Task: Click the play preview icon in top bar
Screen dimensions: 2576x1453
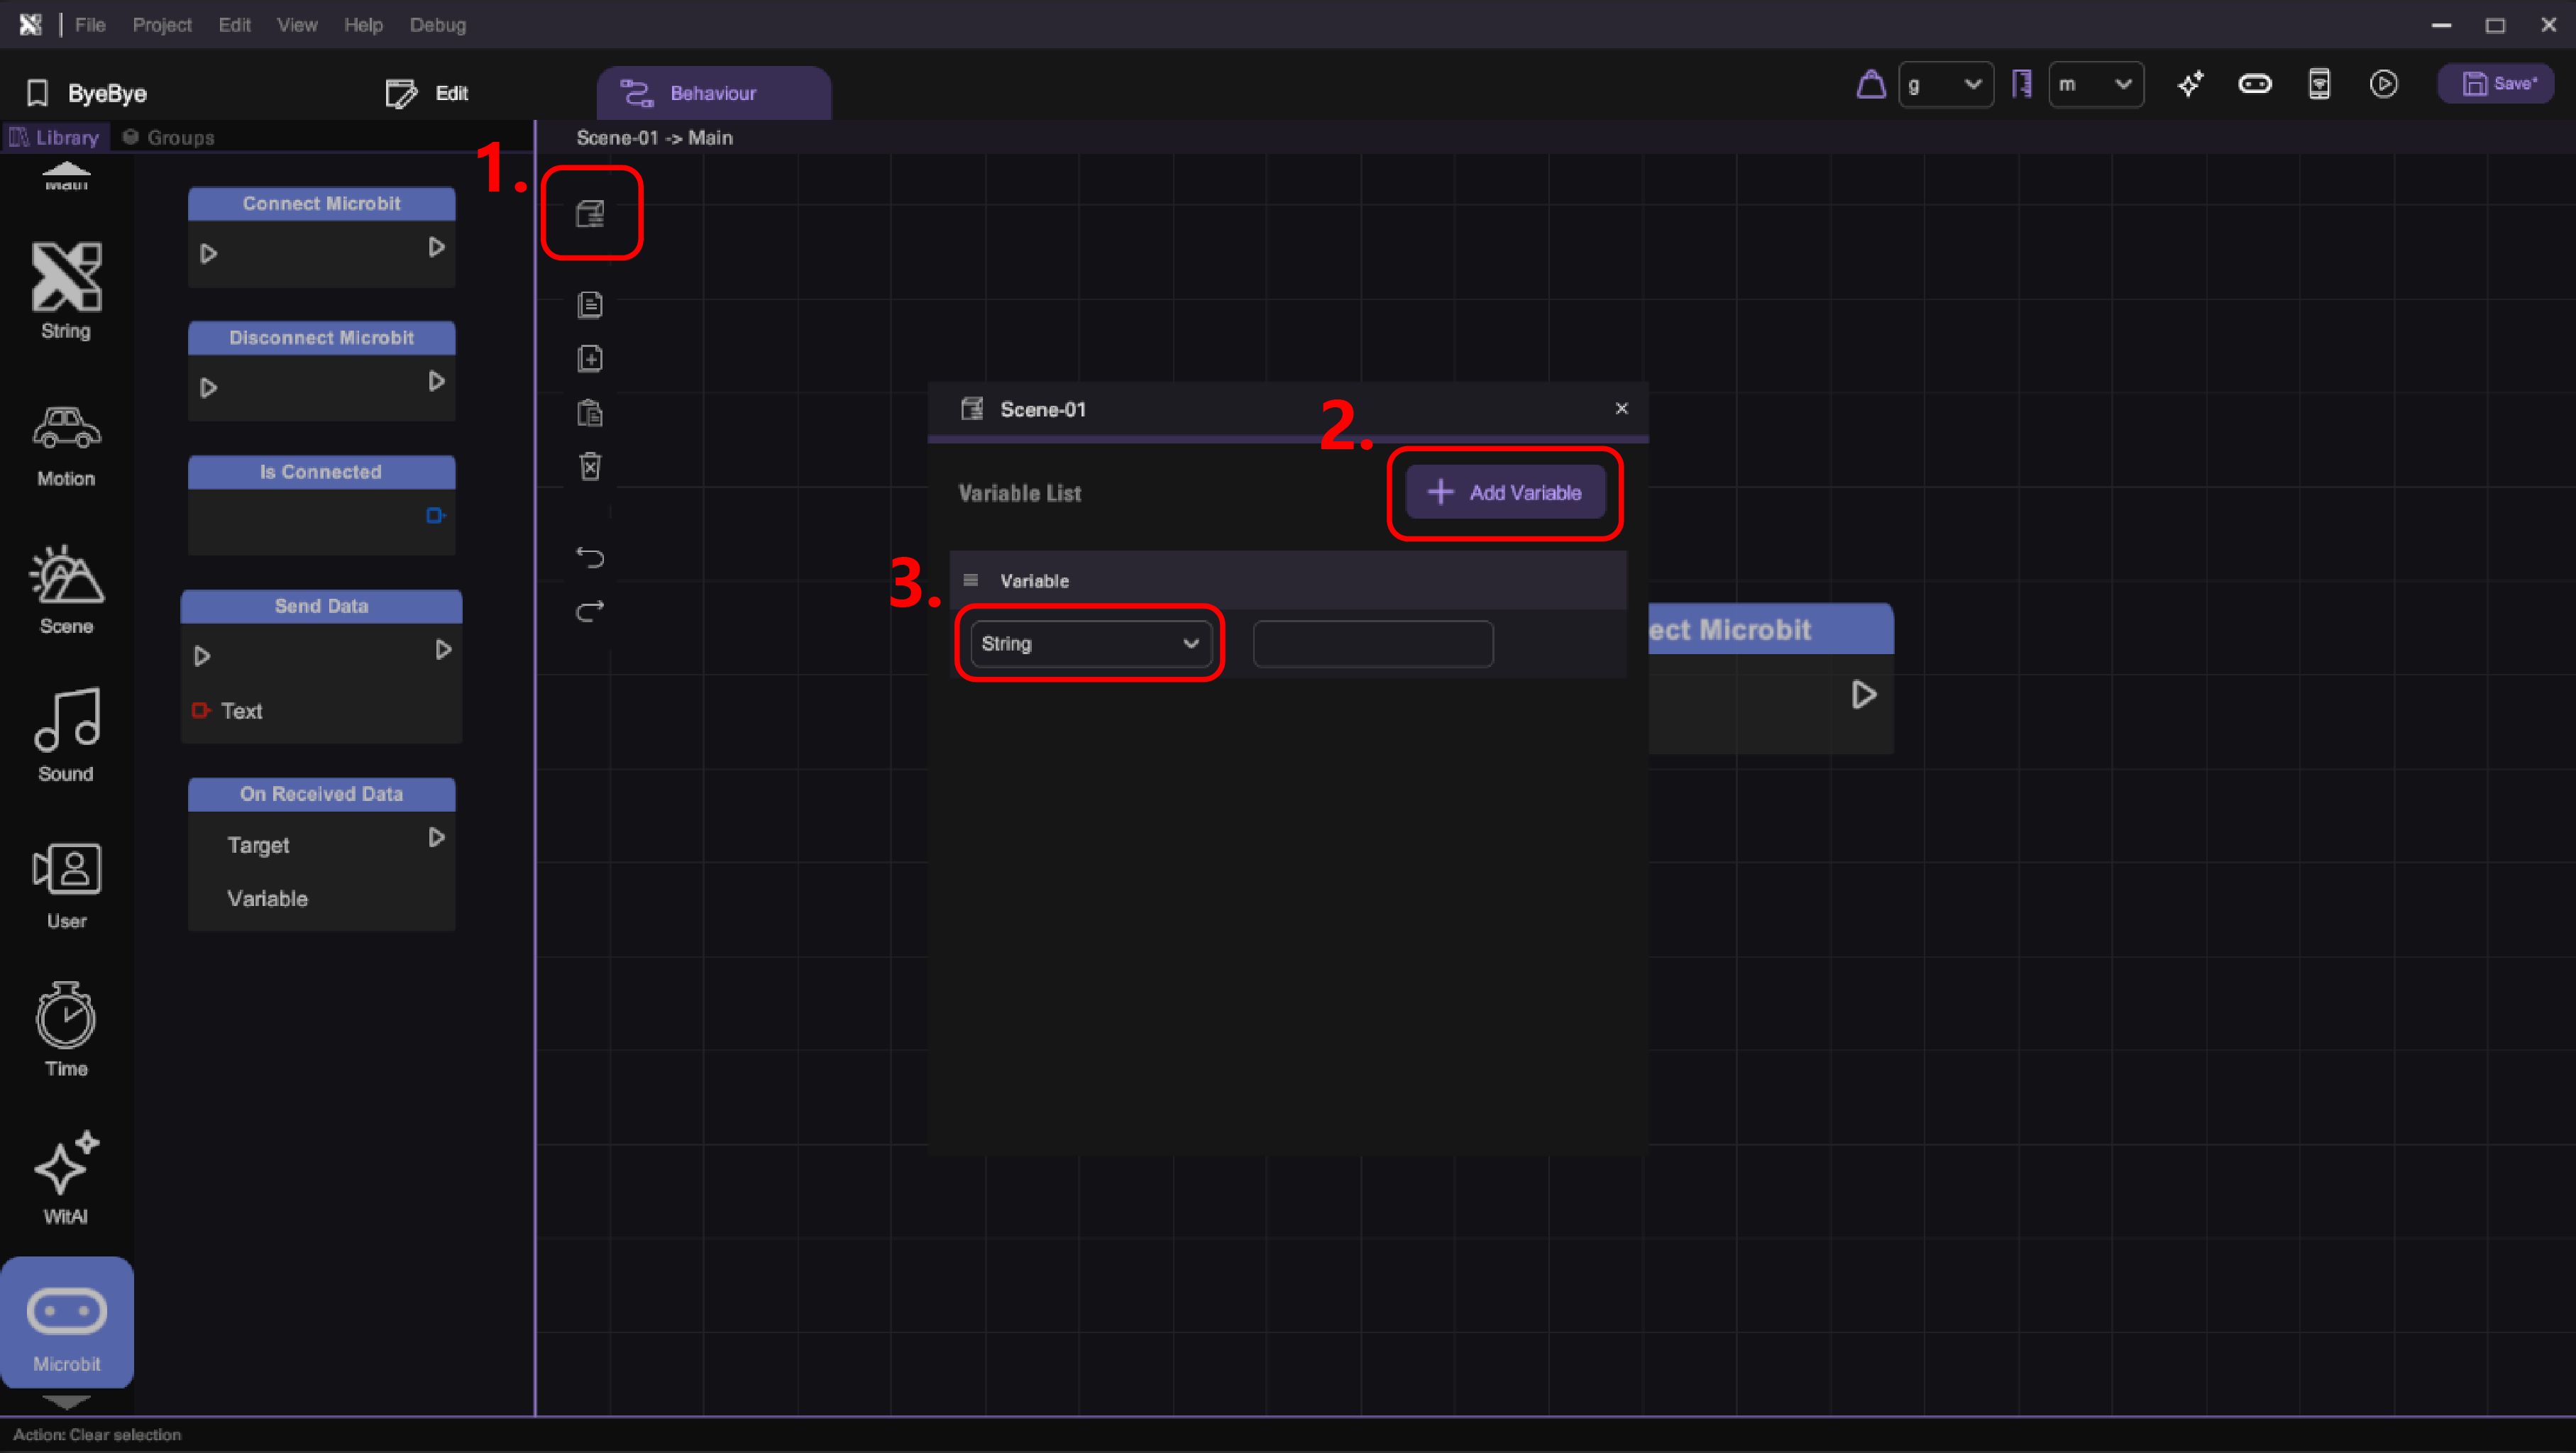Action: tap(2383, 84)
